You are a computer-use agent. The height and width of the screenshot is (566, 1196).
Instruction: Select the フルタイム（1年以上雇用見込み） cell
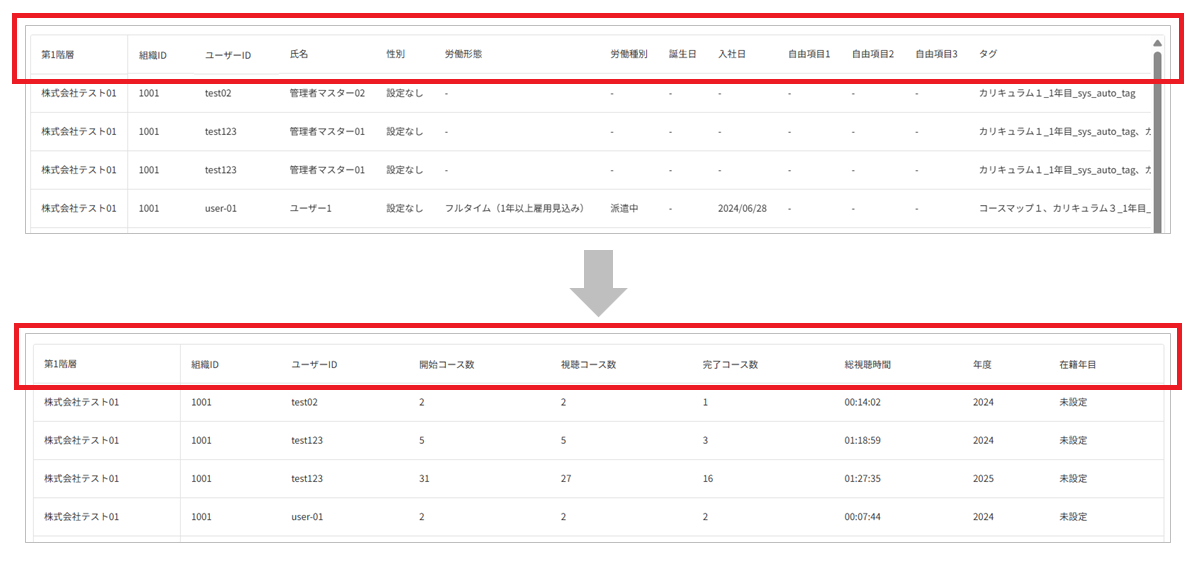pos(515,207)
